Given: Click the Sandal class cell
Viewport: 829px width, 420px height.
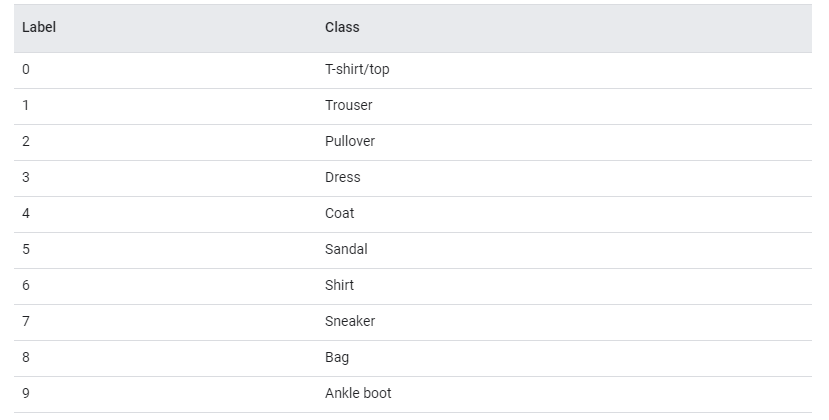Looking at the screenshot, I should pos(346,249).
